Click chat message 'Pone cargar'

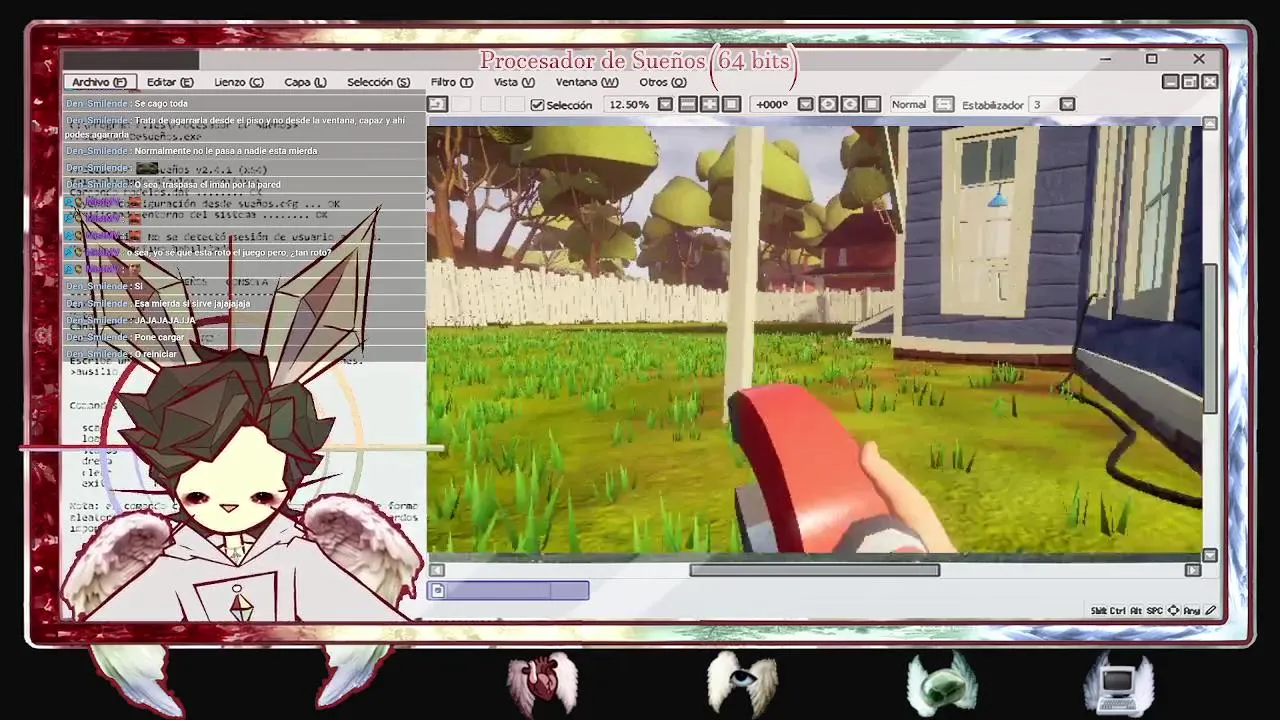(159, 338)
